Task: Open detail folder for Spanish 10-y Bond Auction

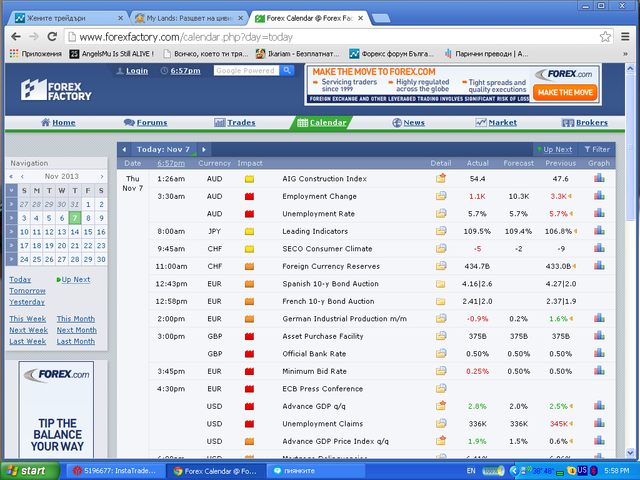Action: (x=440, y=284)
